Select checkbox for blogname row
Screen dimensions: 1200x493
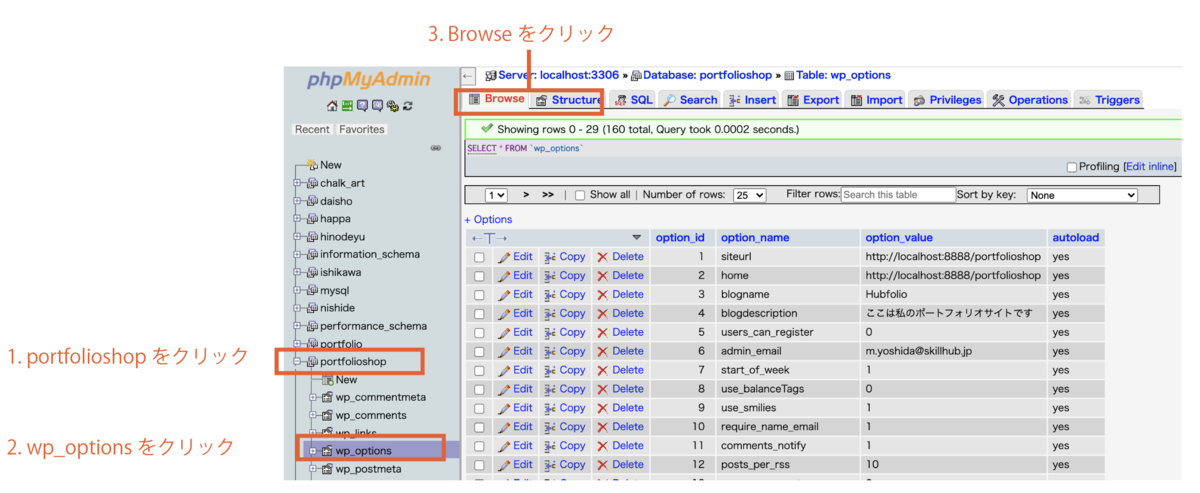[x=479, y=296]
